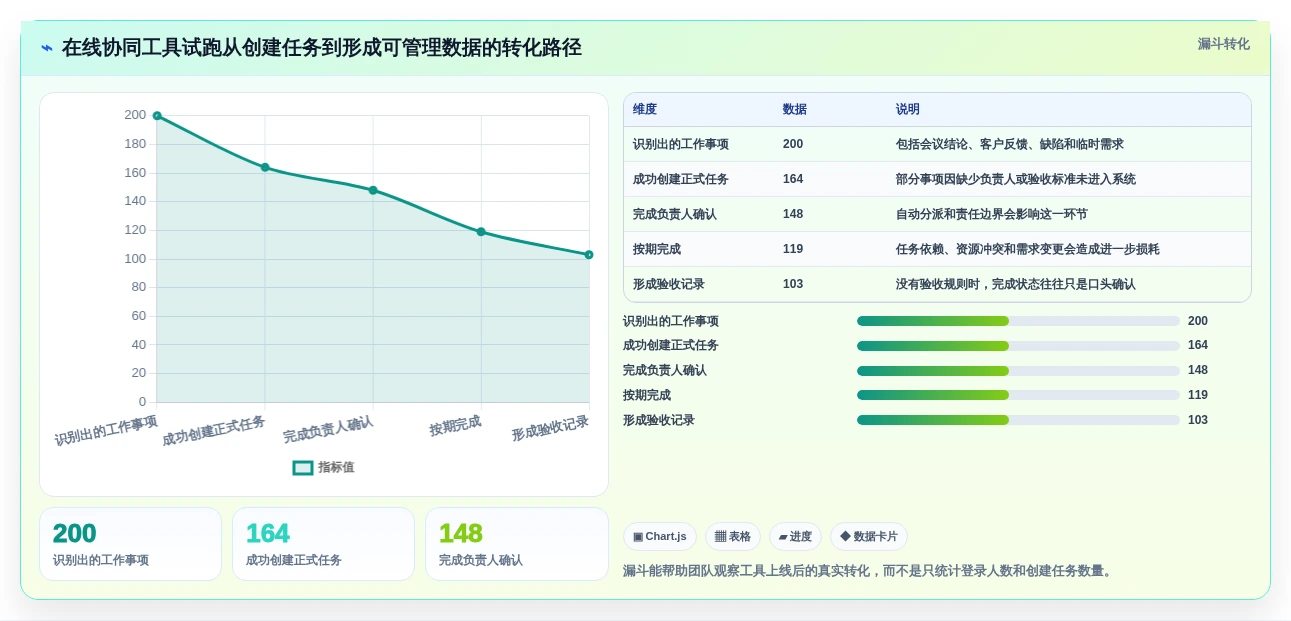Click the progress bar for 成功创建正式任务
This screenshot has width=1291, height=621.
[1018, 345]
